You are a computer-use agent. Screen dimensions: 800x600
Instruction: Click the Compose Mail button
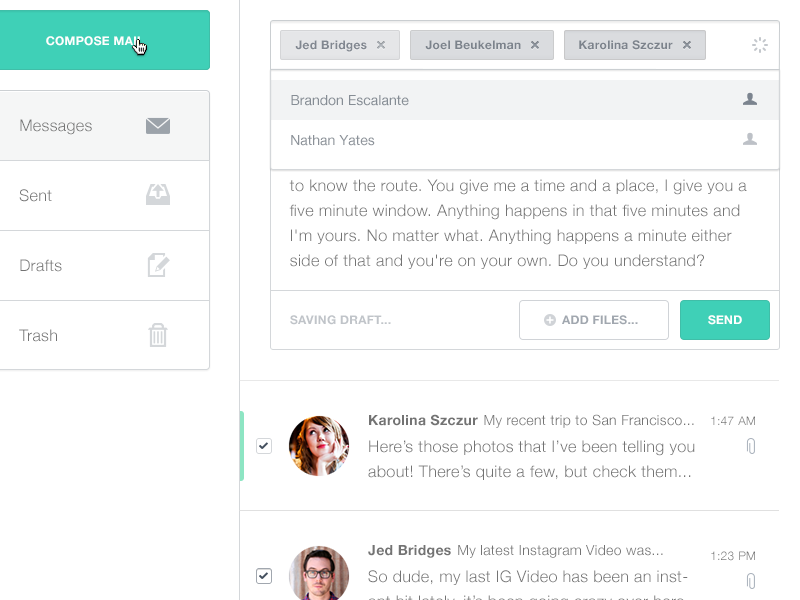coord(105,40)
